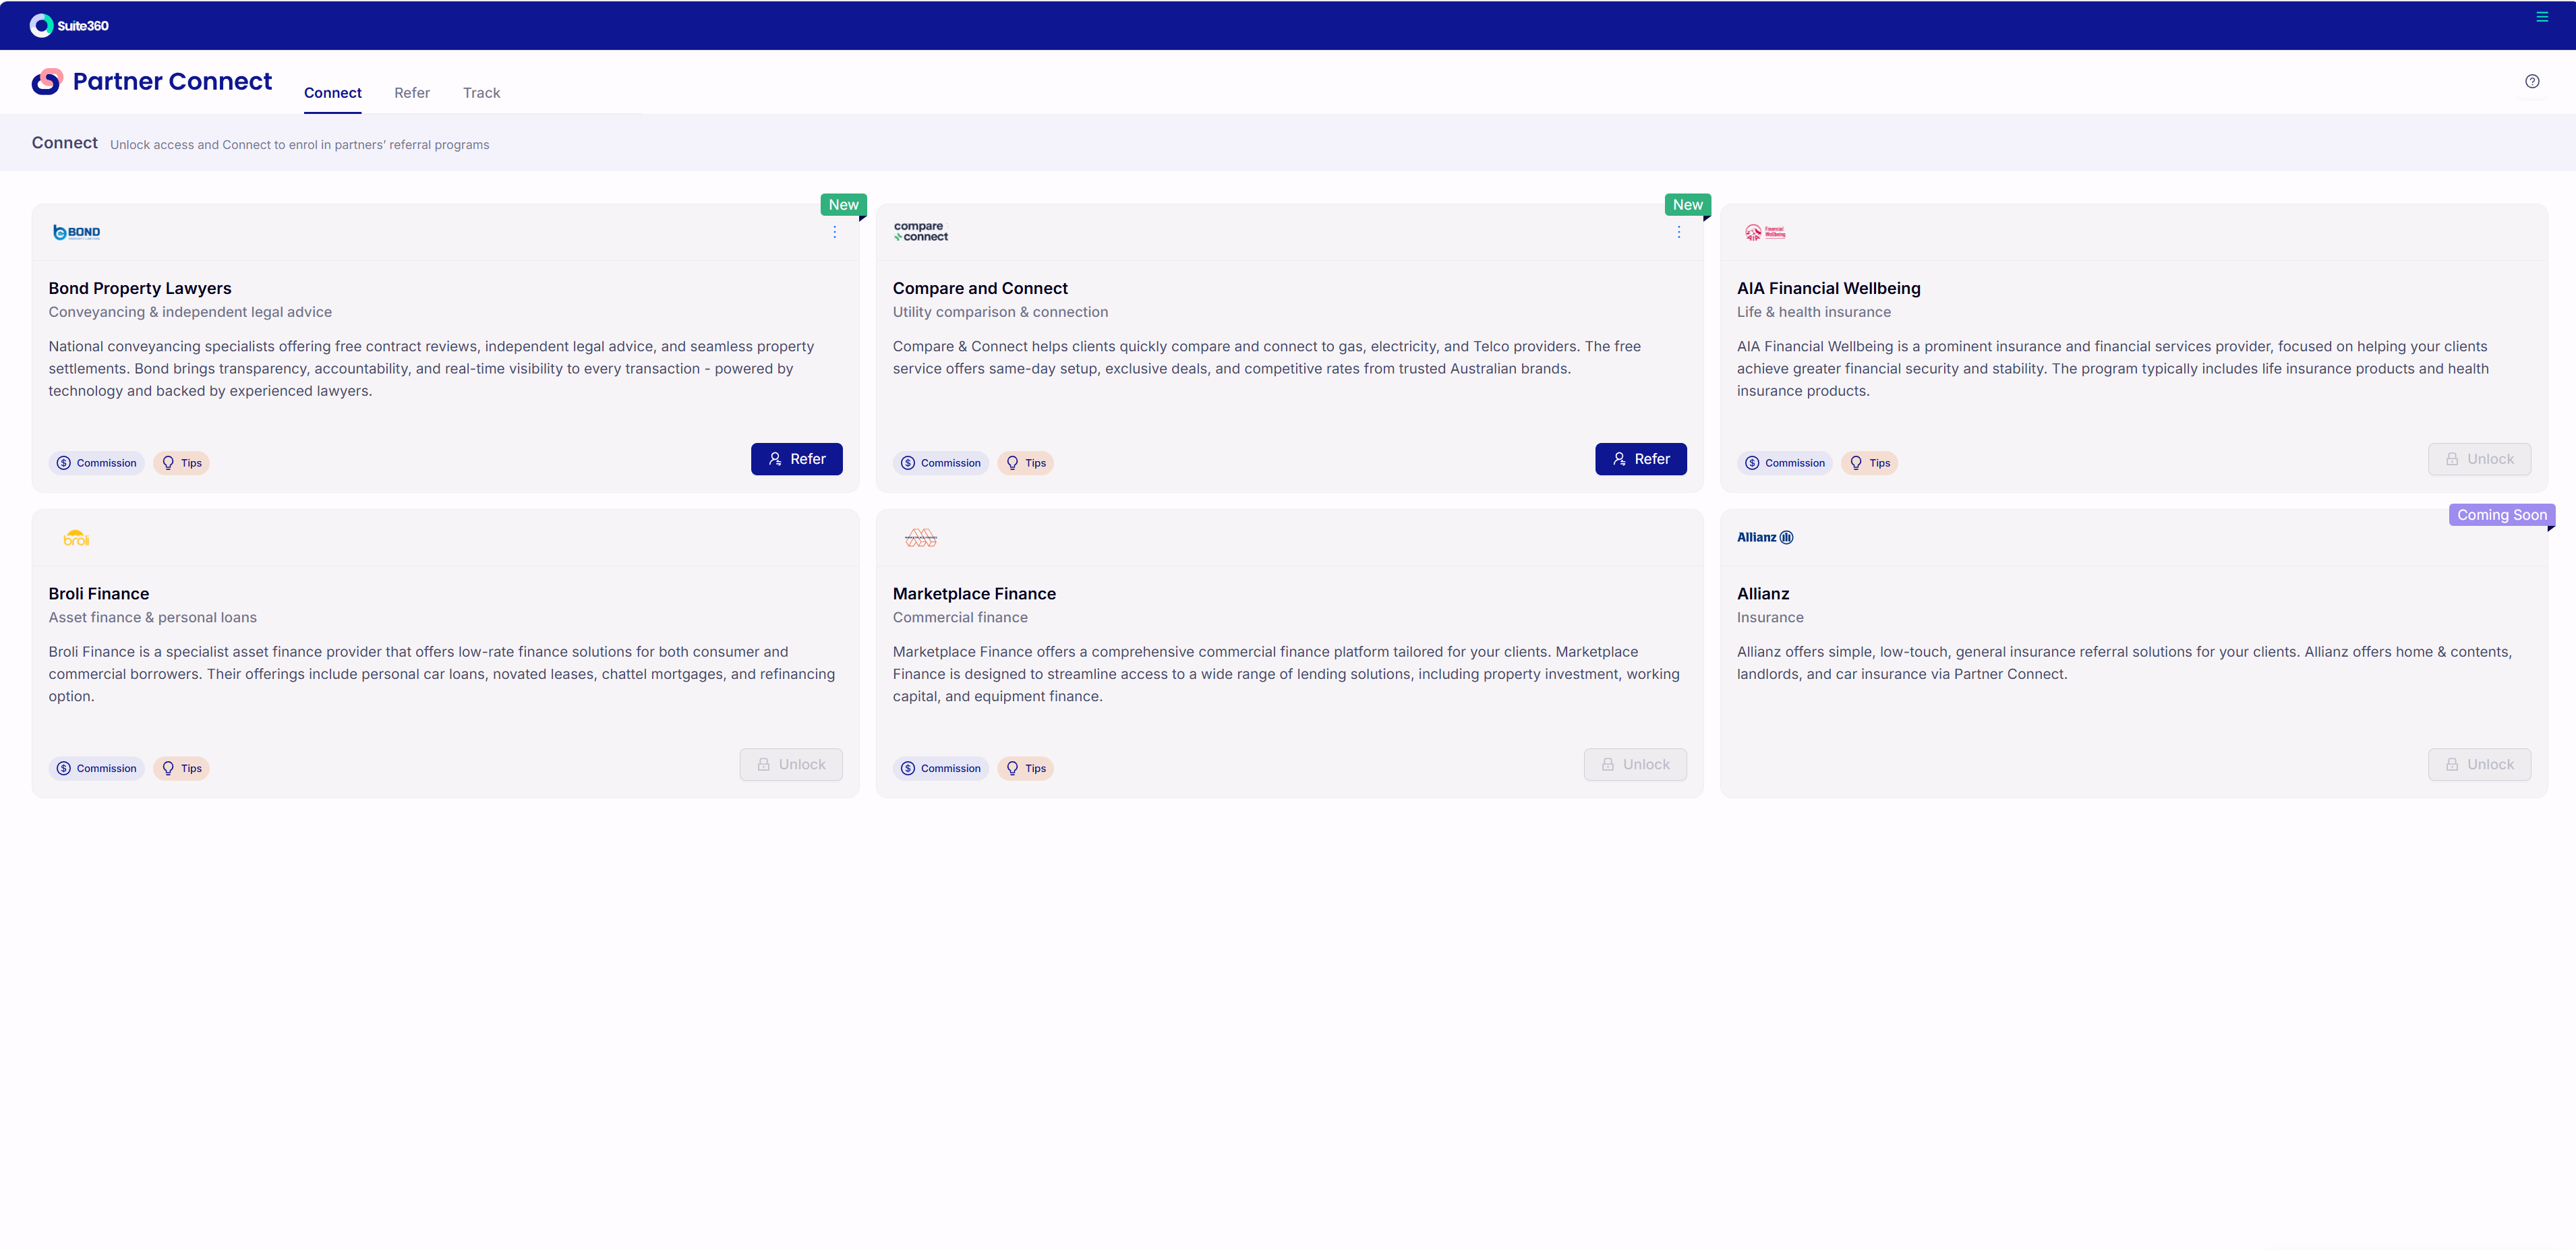Unlock the Broli Finance program
The image size is (2576, 1250).
[790, 764]
